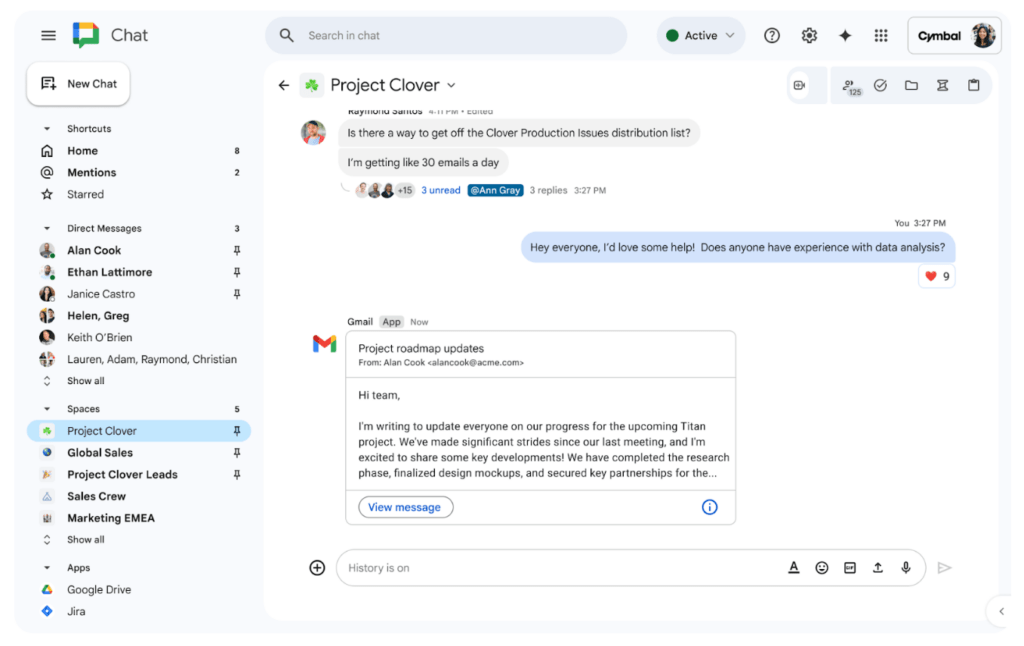Open the GIF picker
1024x646 pixels.
pyautogui.click(x=850, y=568)
